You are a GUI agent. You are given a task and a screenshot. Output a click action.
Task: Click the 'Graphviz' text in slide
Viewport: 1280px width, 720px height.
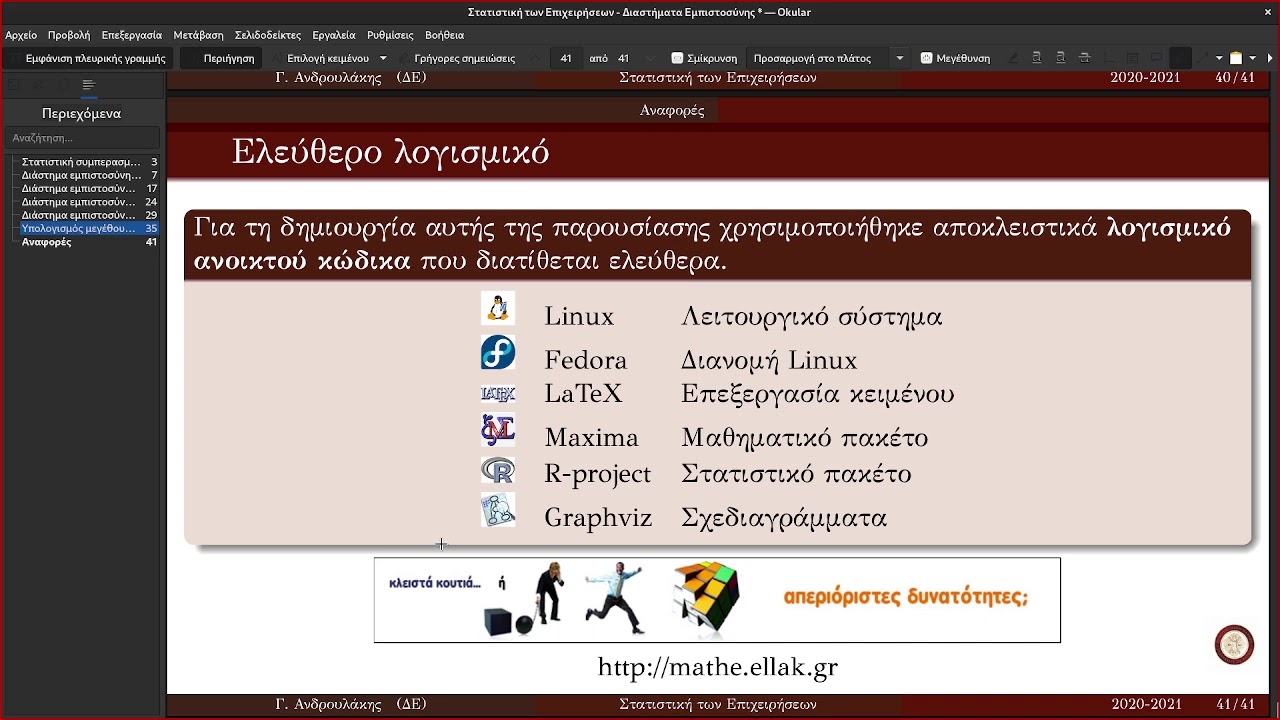[598, 518]
